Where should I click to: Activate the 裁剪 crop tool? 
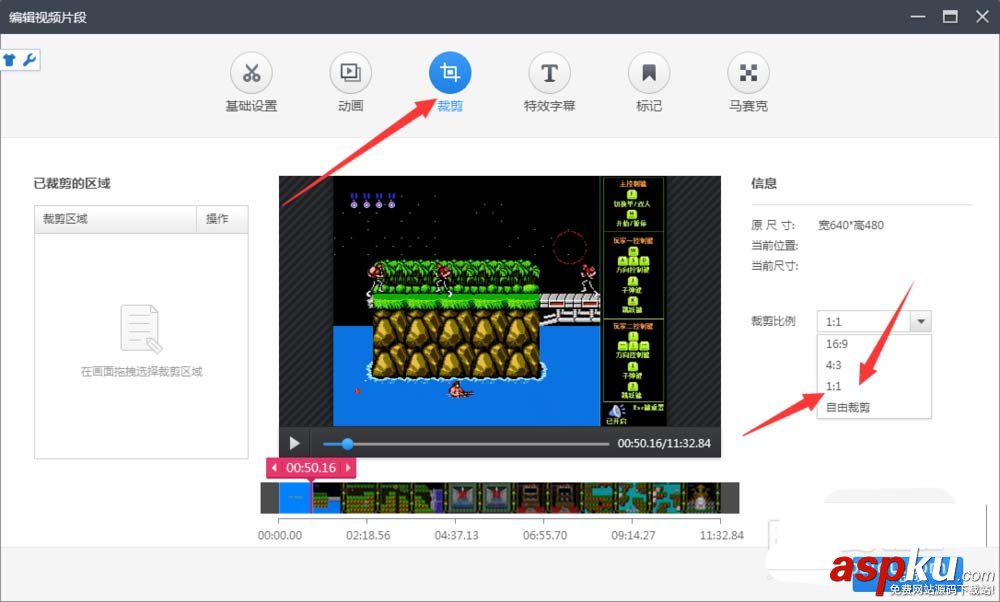pyautogui.click(x=449, y=72)
